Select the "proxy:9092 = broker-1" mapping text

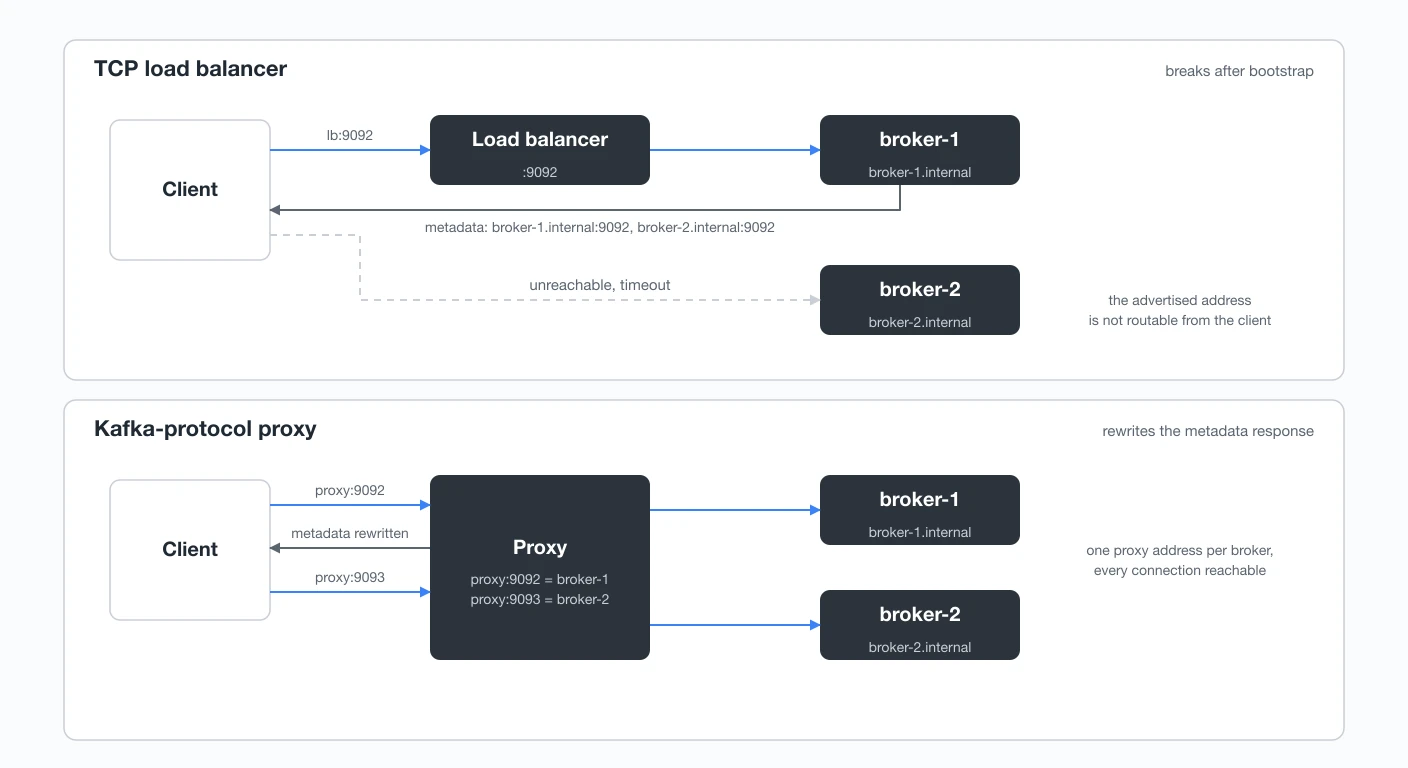pos(540,580)
